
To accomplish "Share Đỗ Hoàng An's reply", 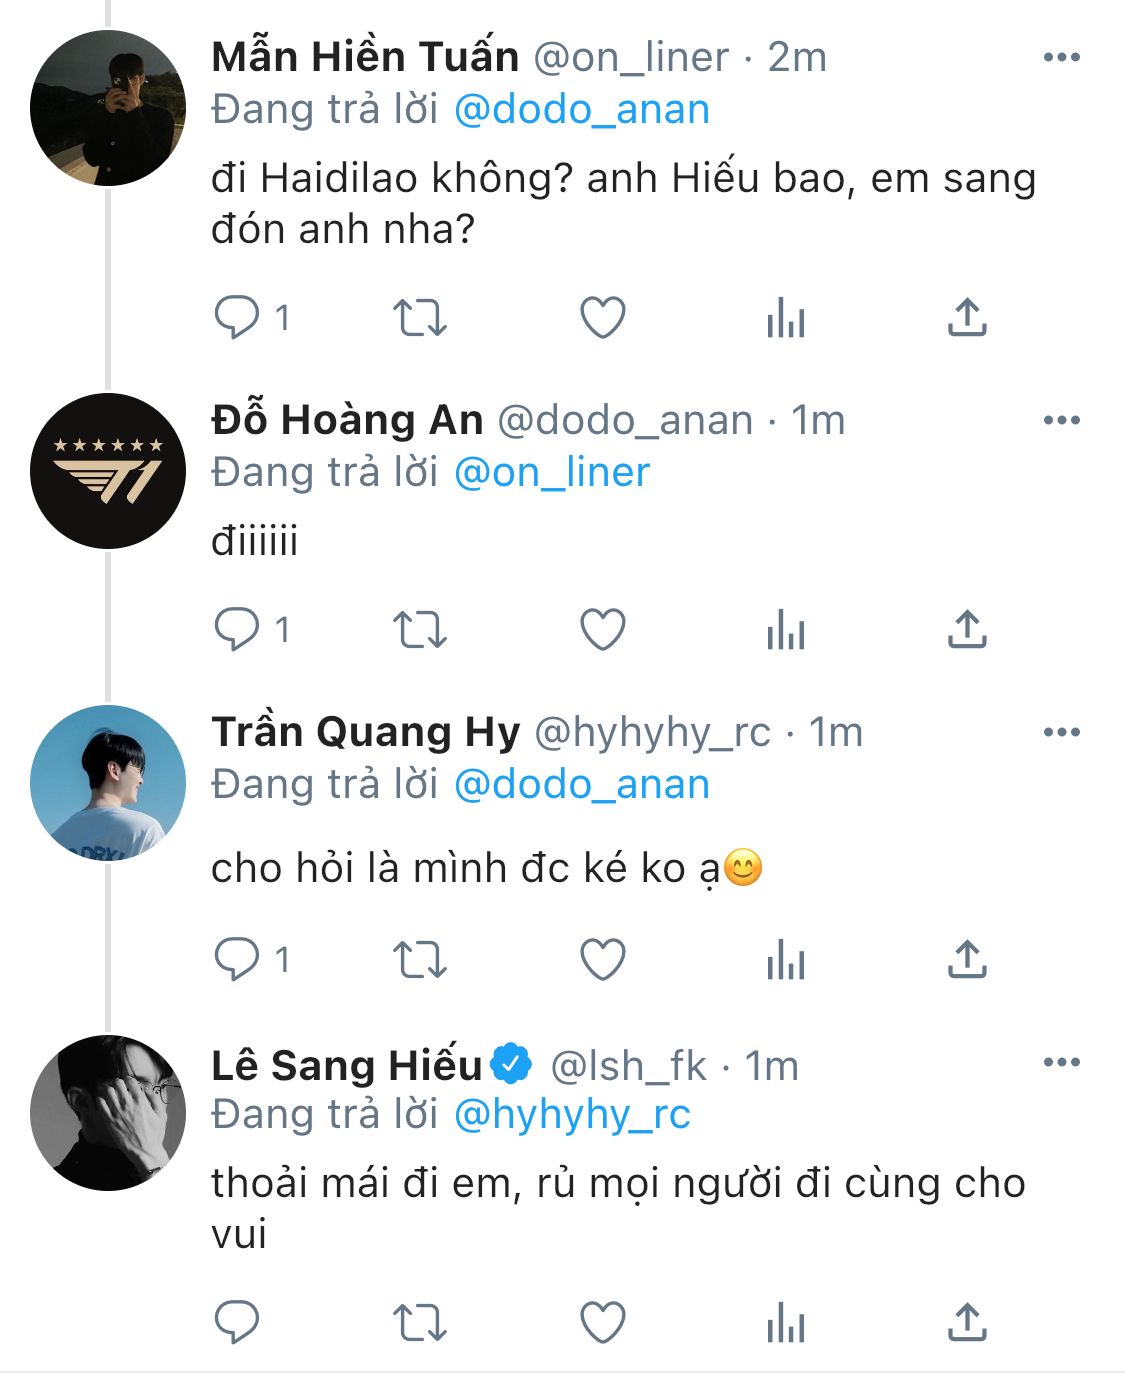I will point(967,631).
